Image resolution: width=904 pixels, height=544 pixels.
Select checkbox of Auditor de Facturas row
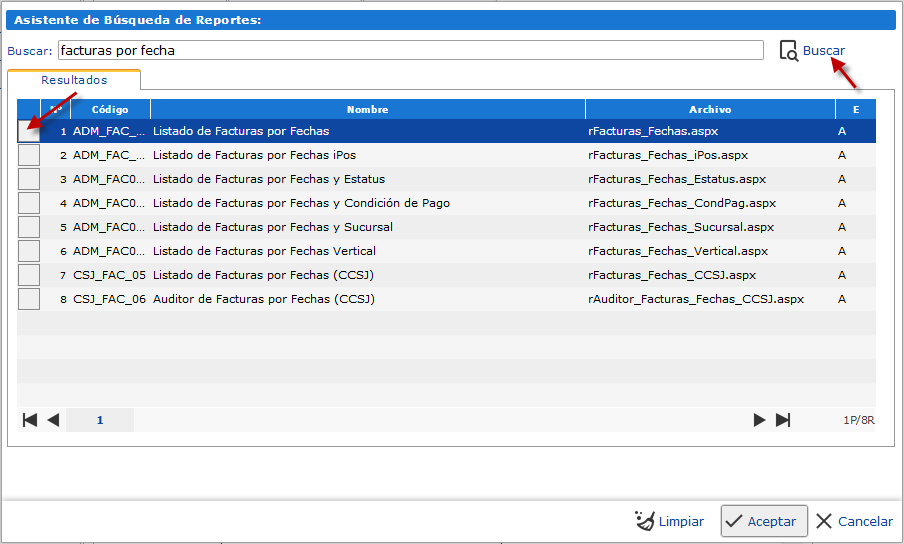[x=29, y=299]
